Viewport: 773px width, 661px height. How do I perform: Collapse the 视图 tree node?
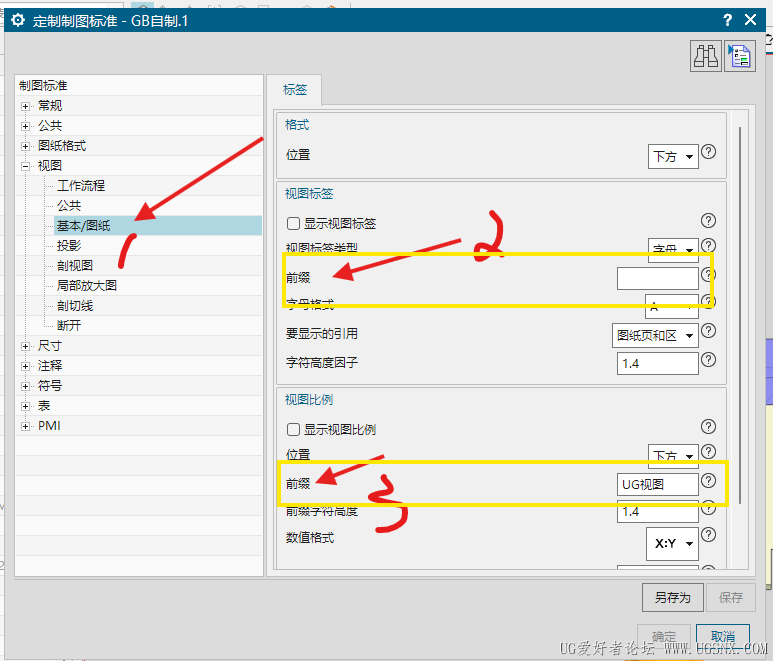[x=25, y=167]
